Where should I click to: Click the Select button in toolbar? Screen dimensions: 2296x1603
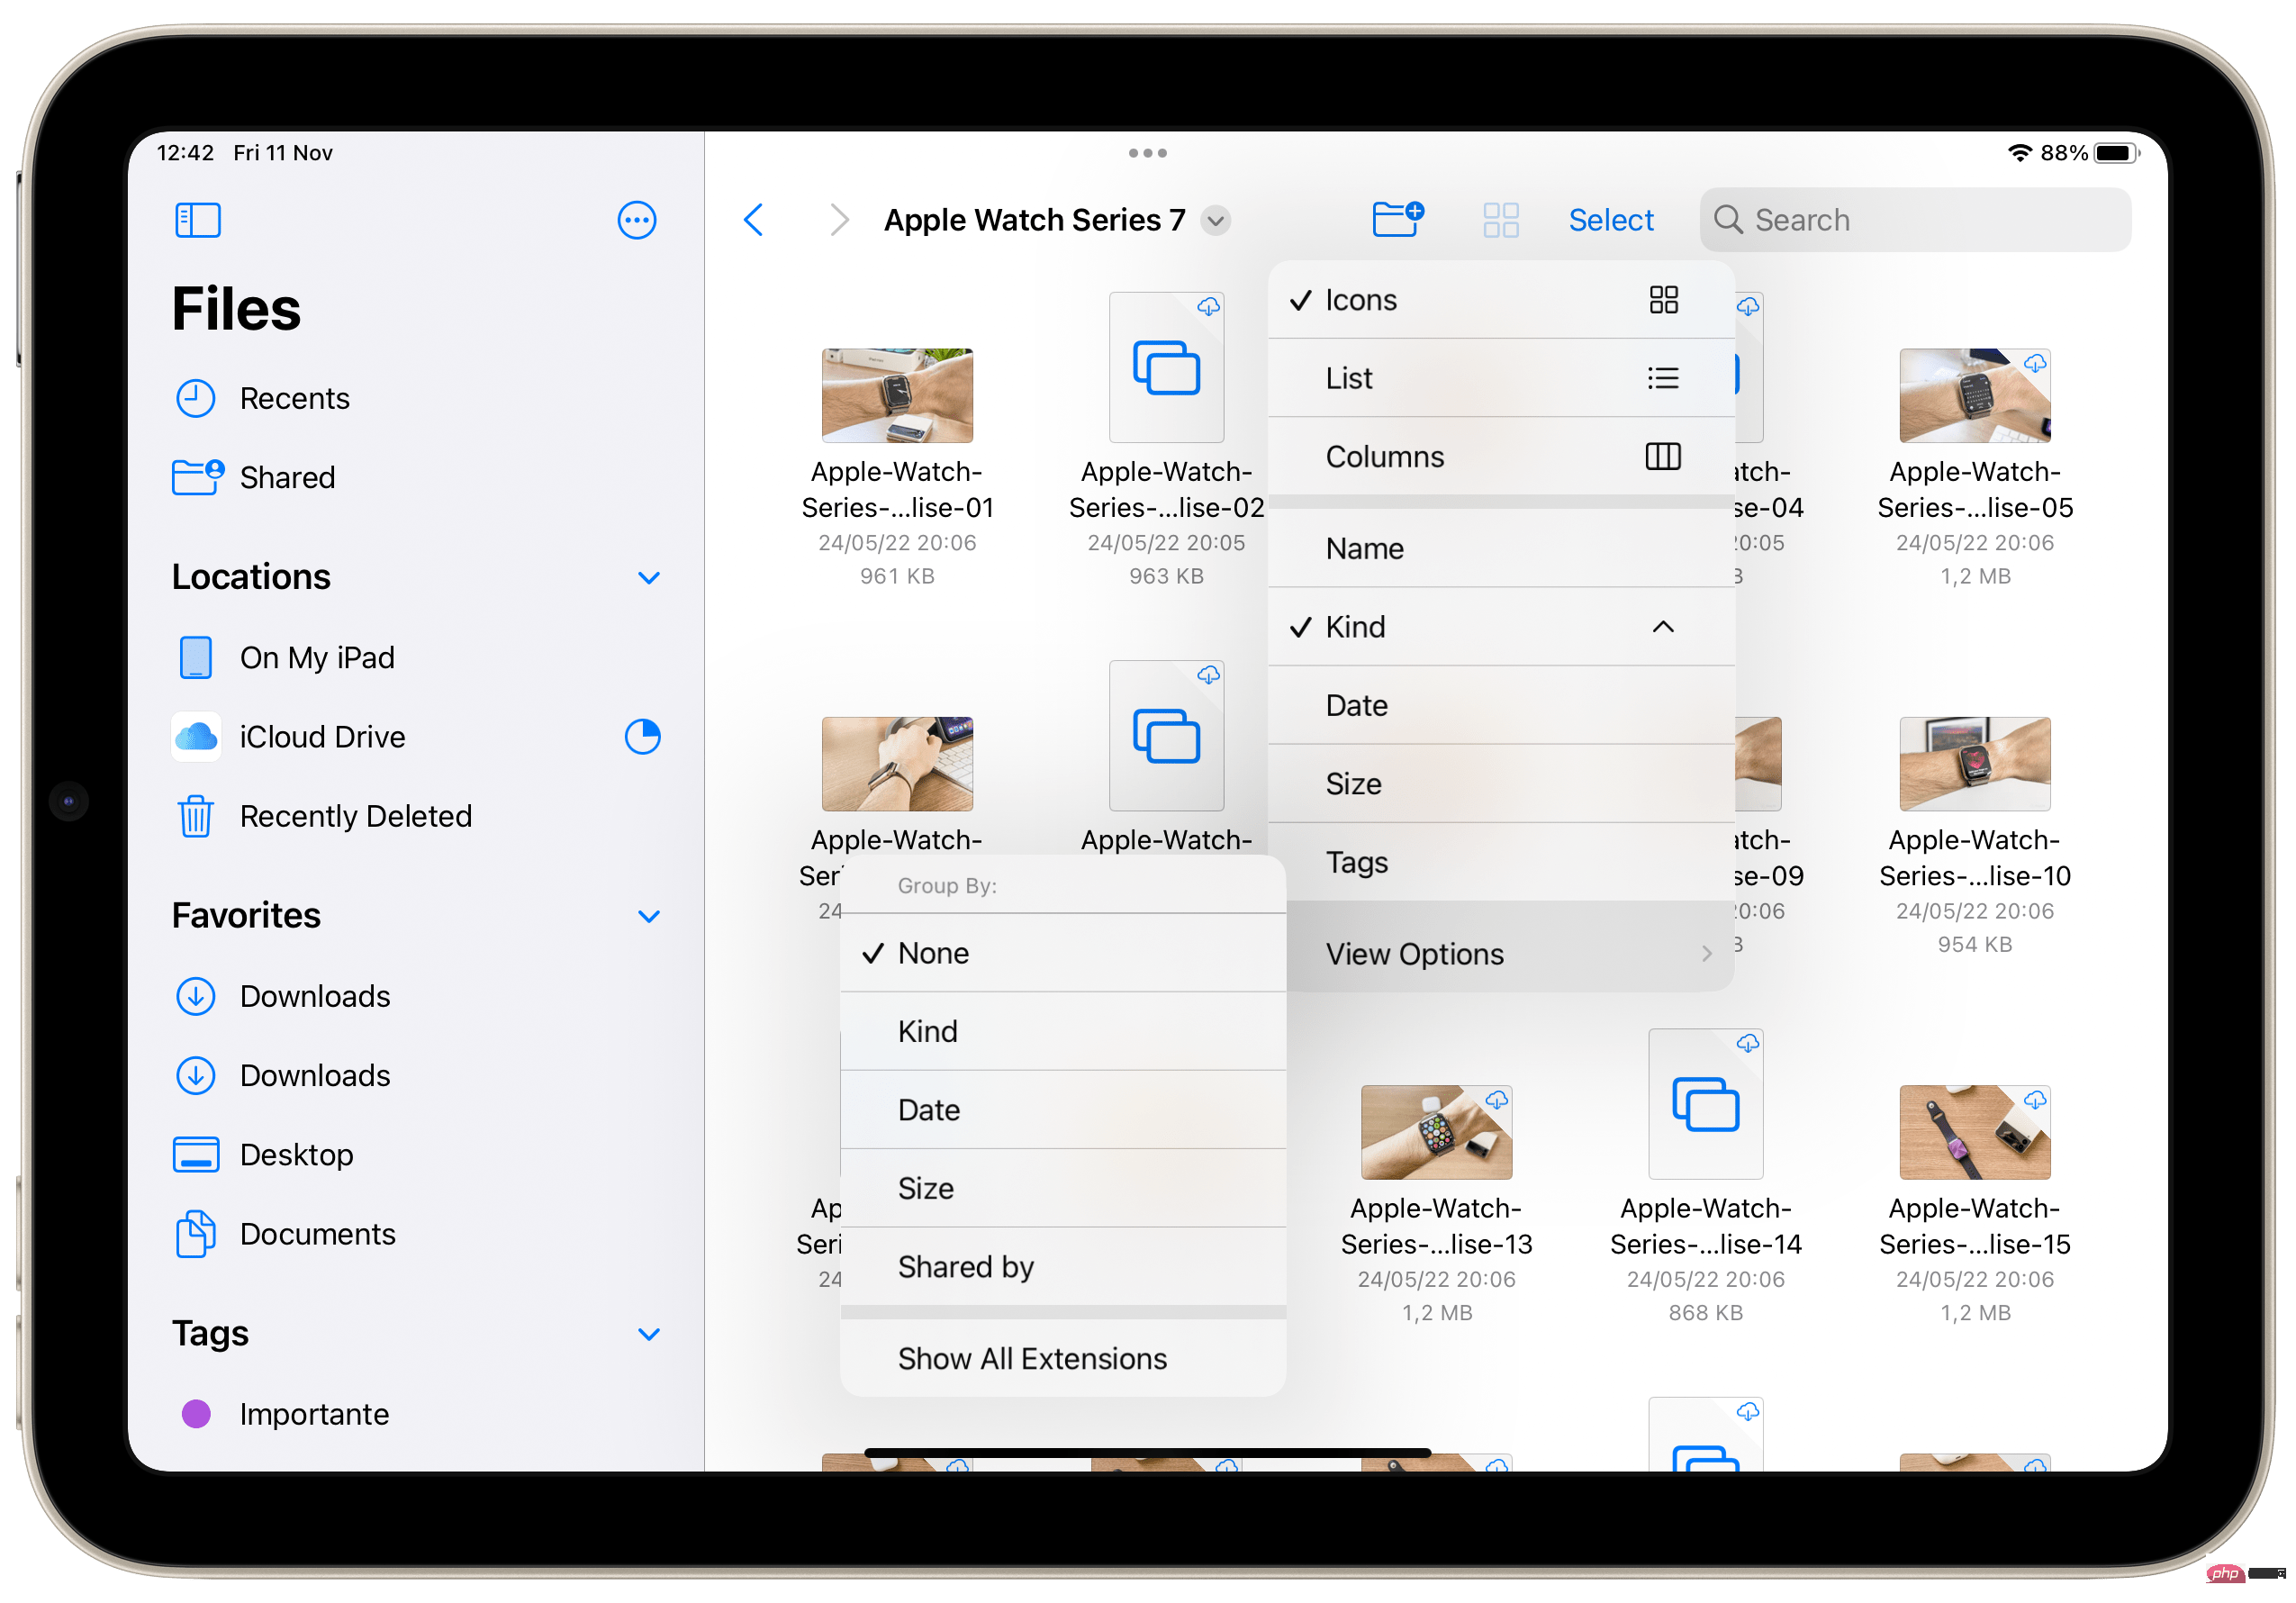(1607, 218)
